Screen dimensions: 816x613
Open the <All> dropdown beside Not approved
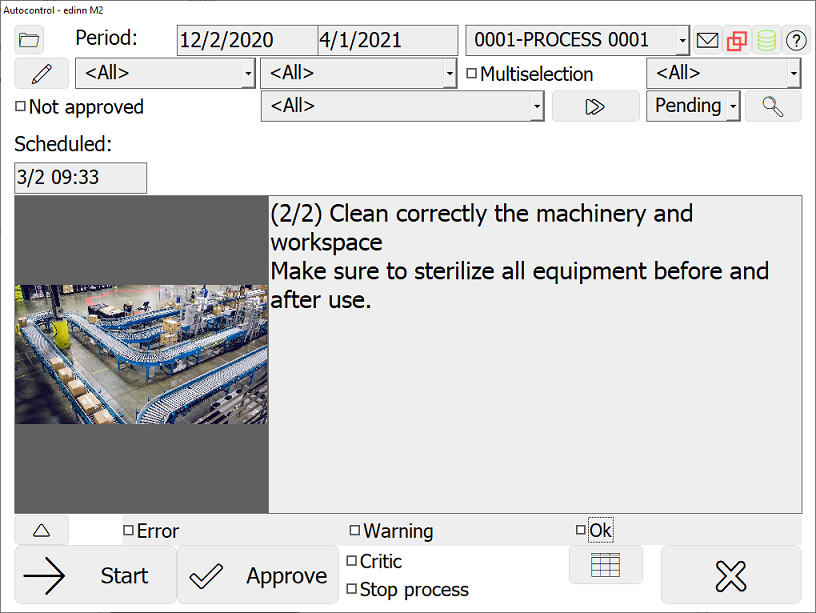pos(402,106)
